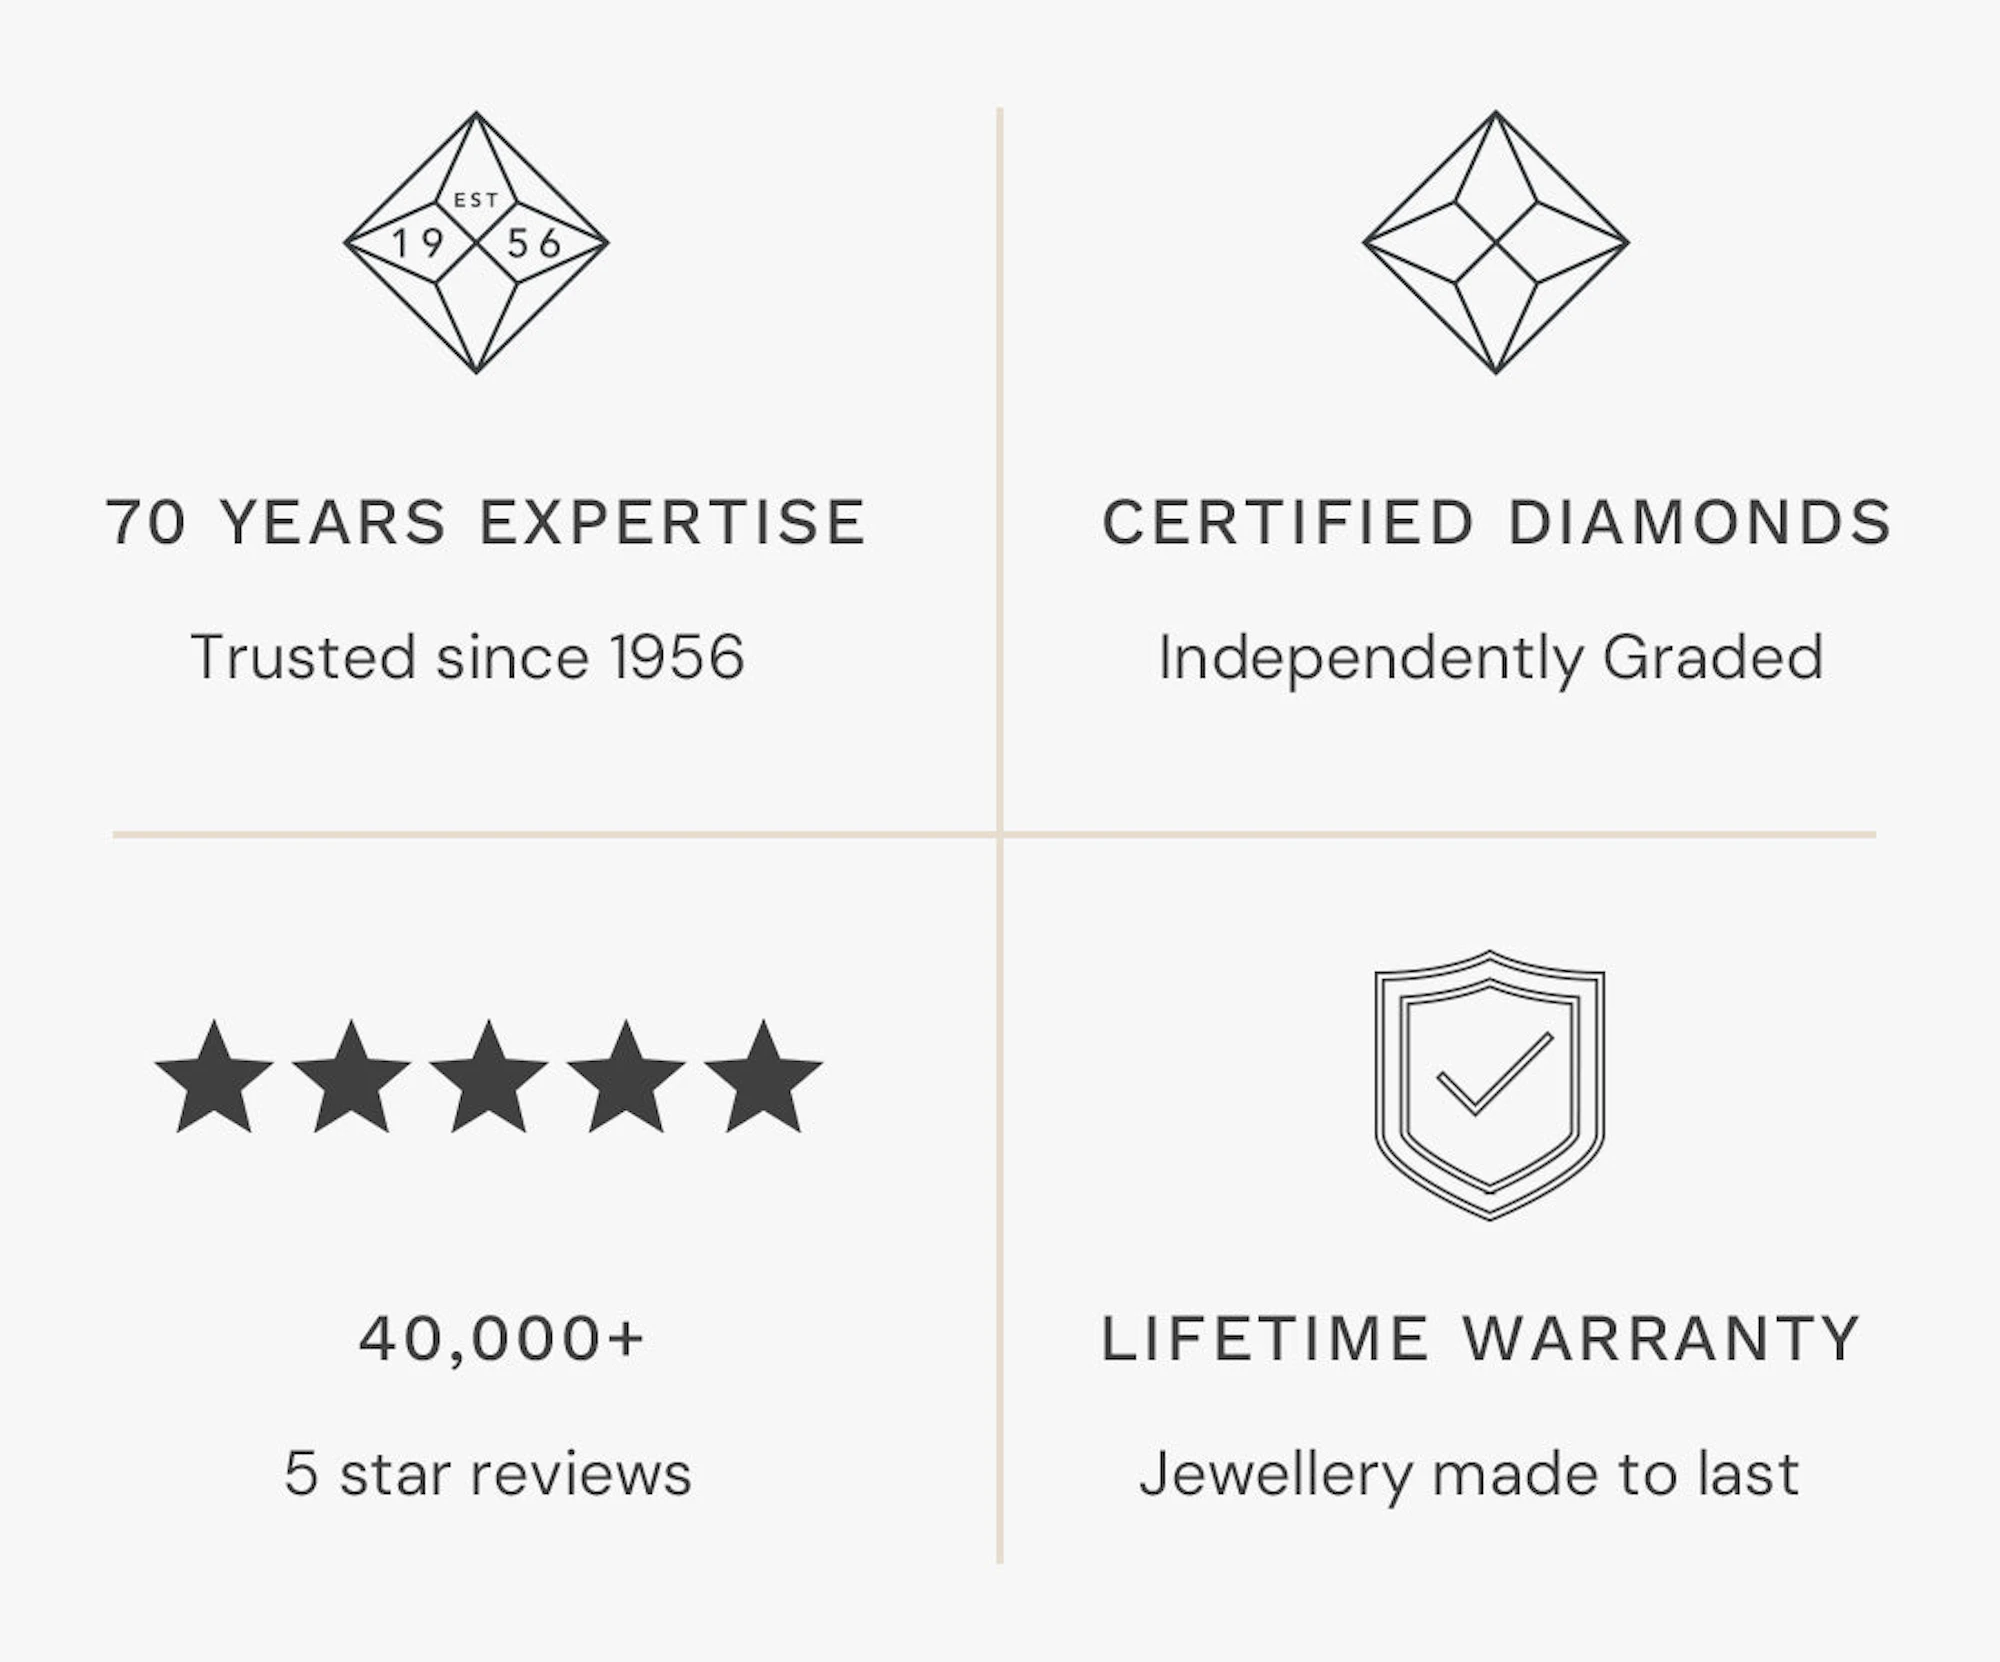Click the "40,000+" reviews count

[x=502, y=1338]
